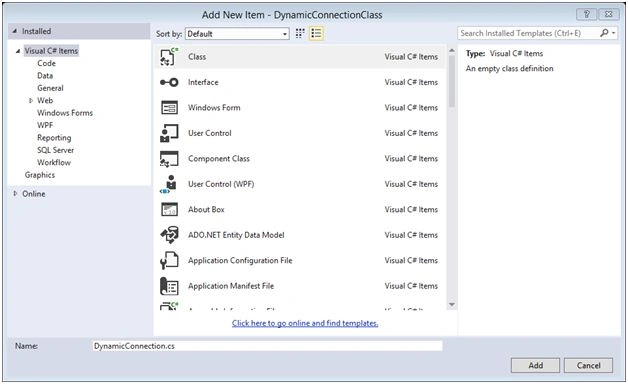628x384 pixels.
Task: Pick the ADO.NET Entity Data Model icon
Action: (169, 235)
